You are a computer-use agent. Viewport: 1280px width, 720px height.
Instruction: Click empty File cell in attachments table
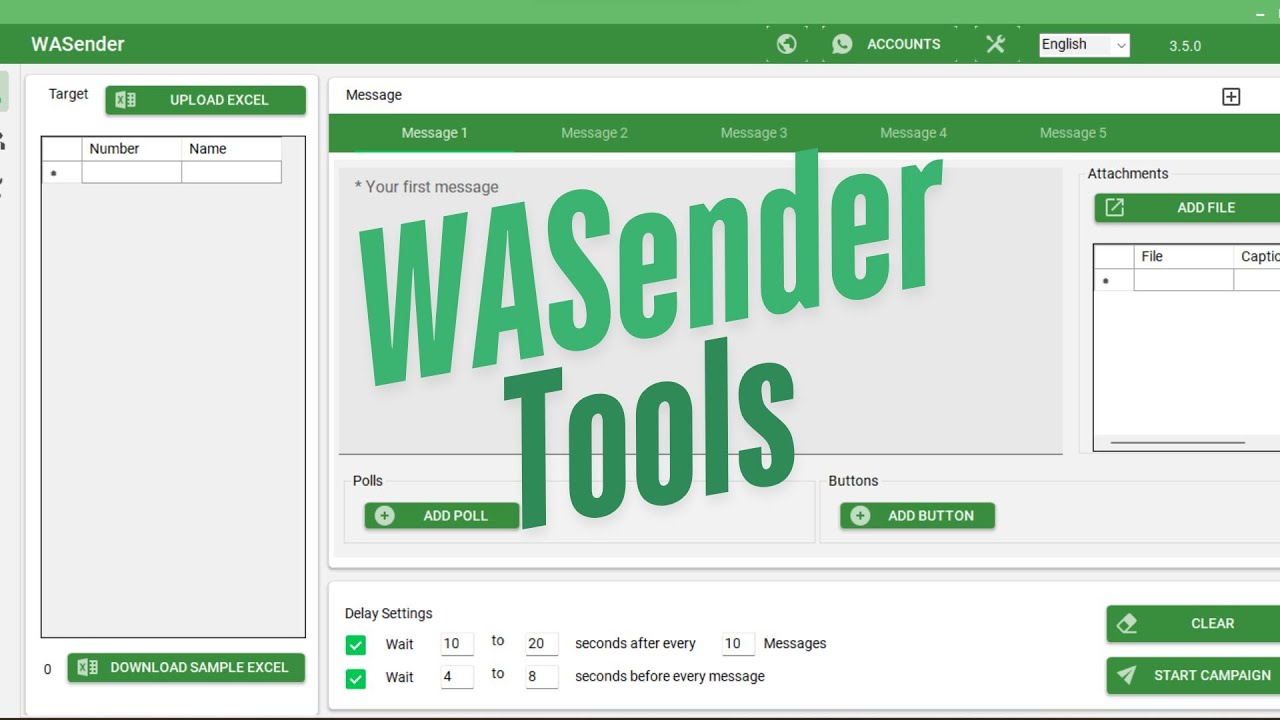point(1184,280)
